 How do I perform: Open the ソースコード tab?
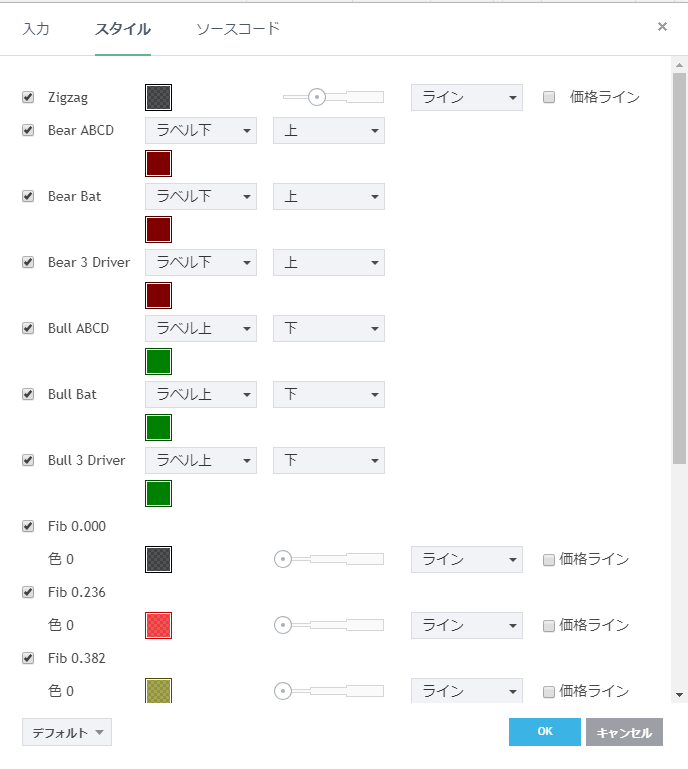click(238, 28)
